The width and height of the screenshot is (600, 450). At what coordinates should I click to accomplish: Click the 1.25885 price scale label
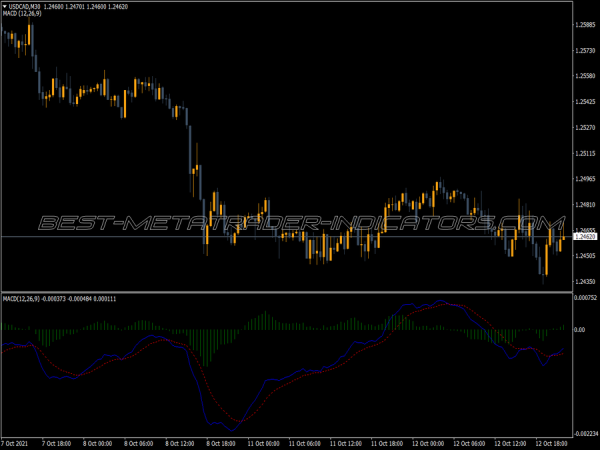click(585, 25)
